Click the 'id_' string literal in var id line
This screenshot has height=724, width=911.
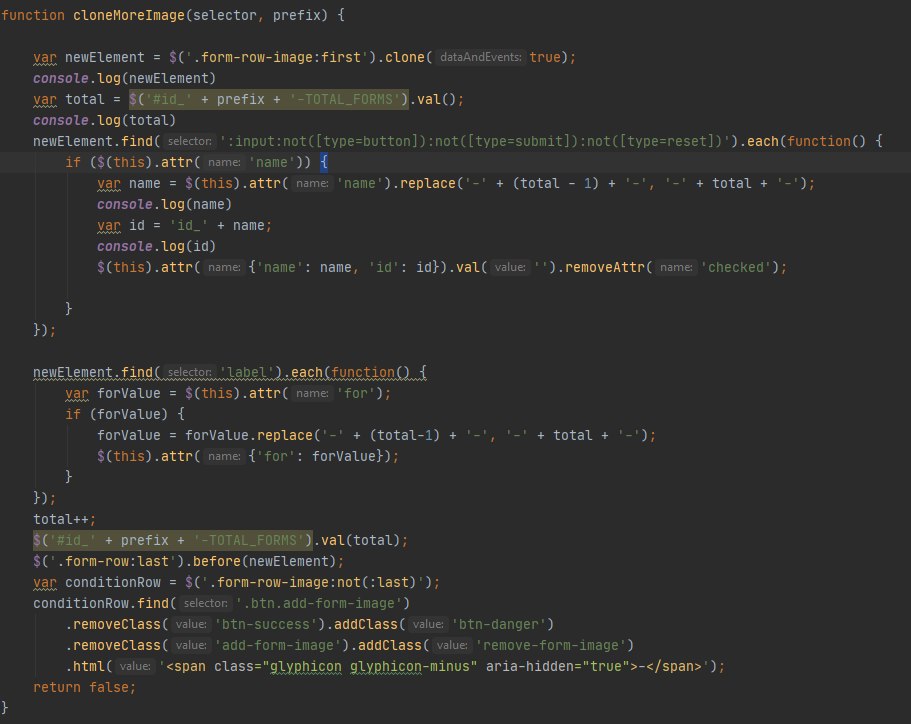(188, 225)
